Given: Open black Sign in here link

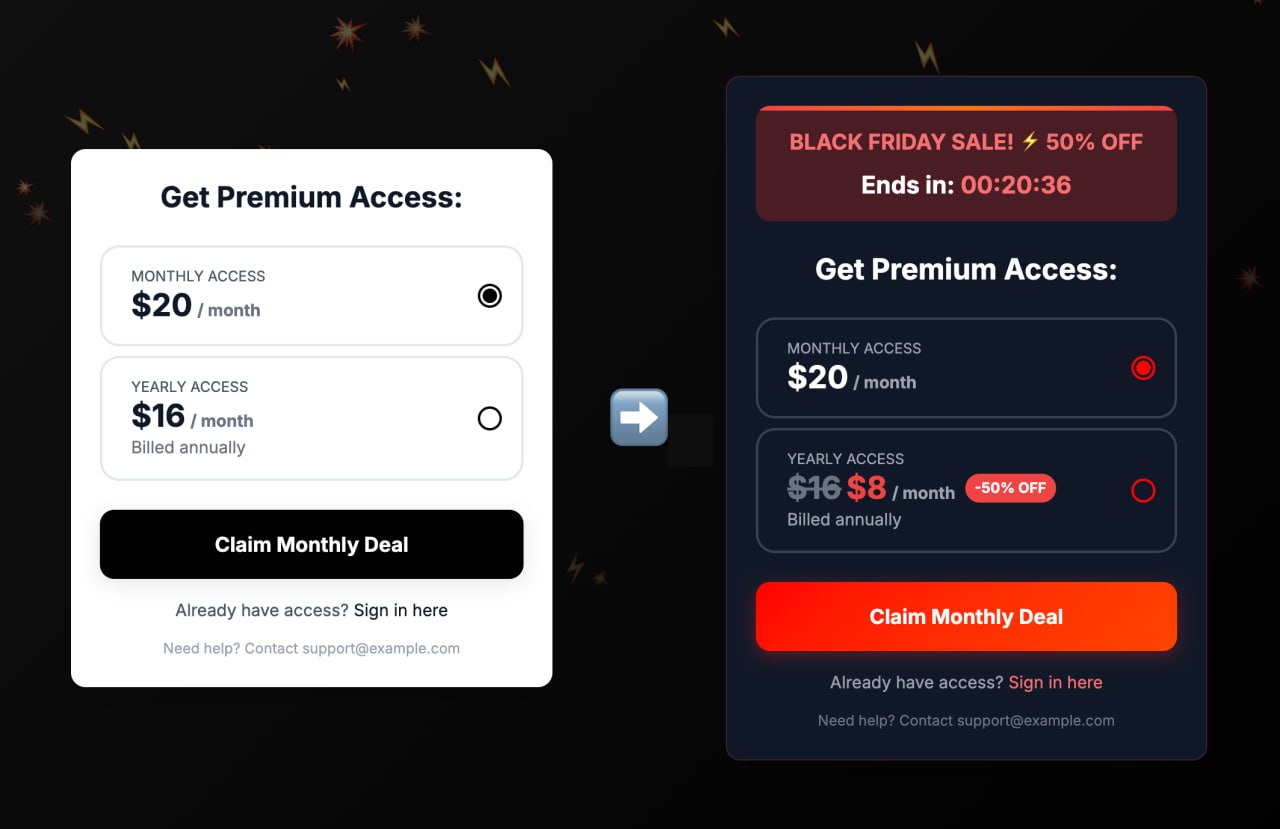Looking at the screenshot, I should tap(400, 610).
